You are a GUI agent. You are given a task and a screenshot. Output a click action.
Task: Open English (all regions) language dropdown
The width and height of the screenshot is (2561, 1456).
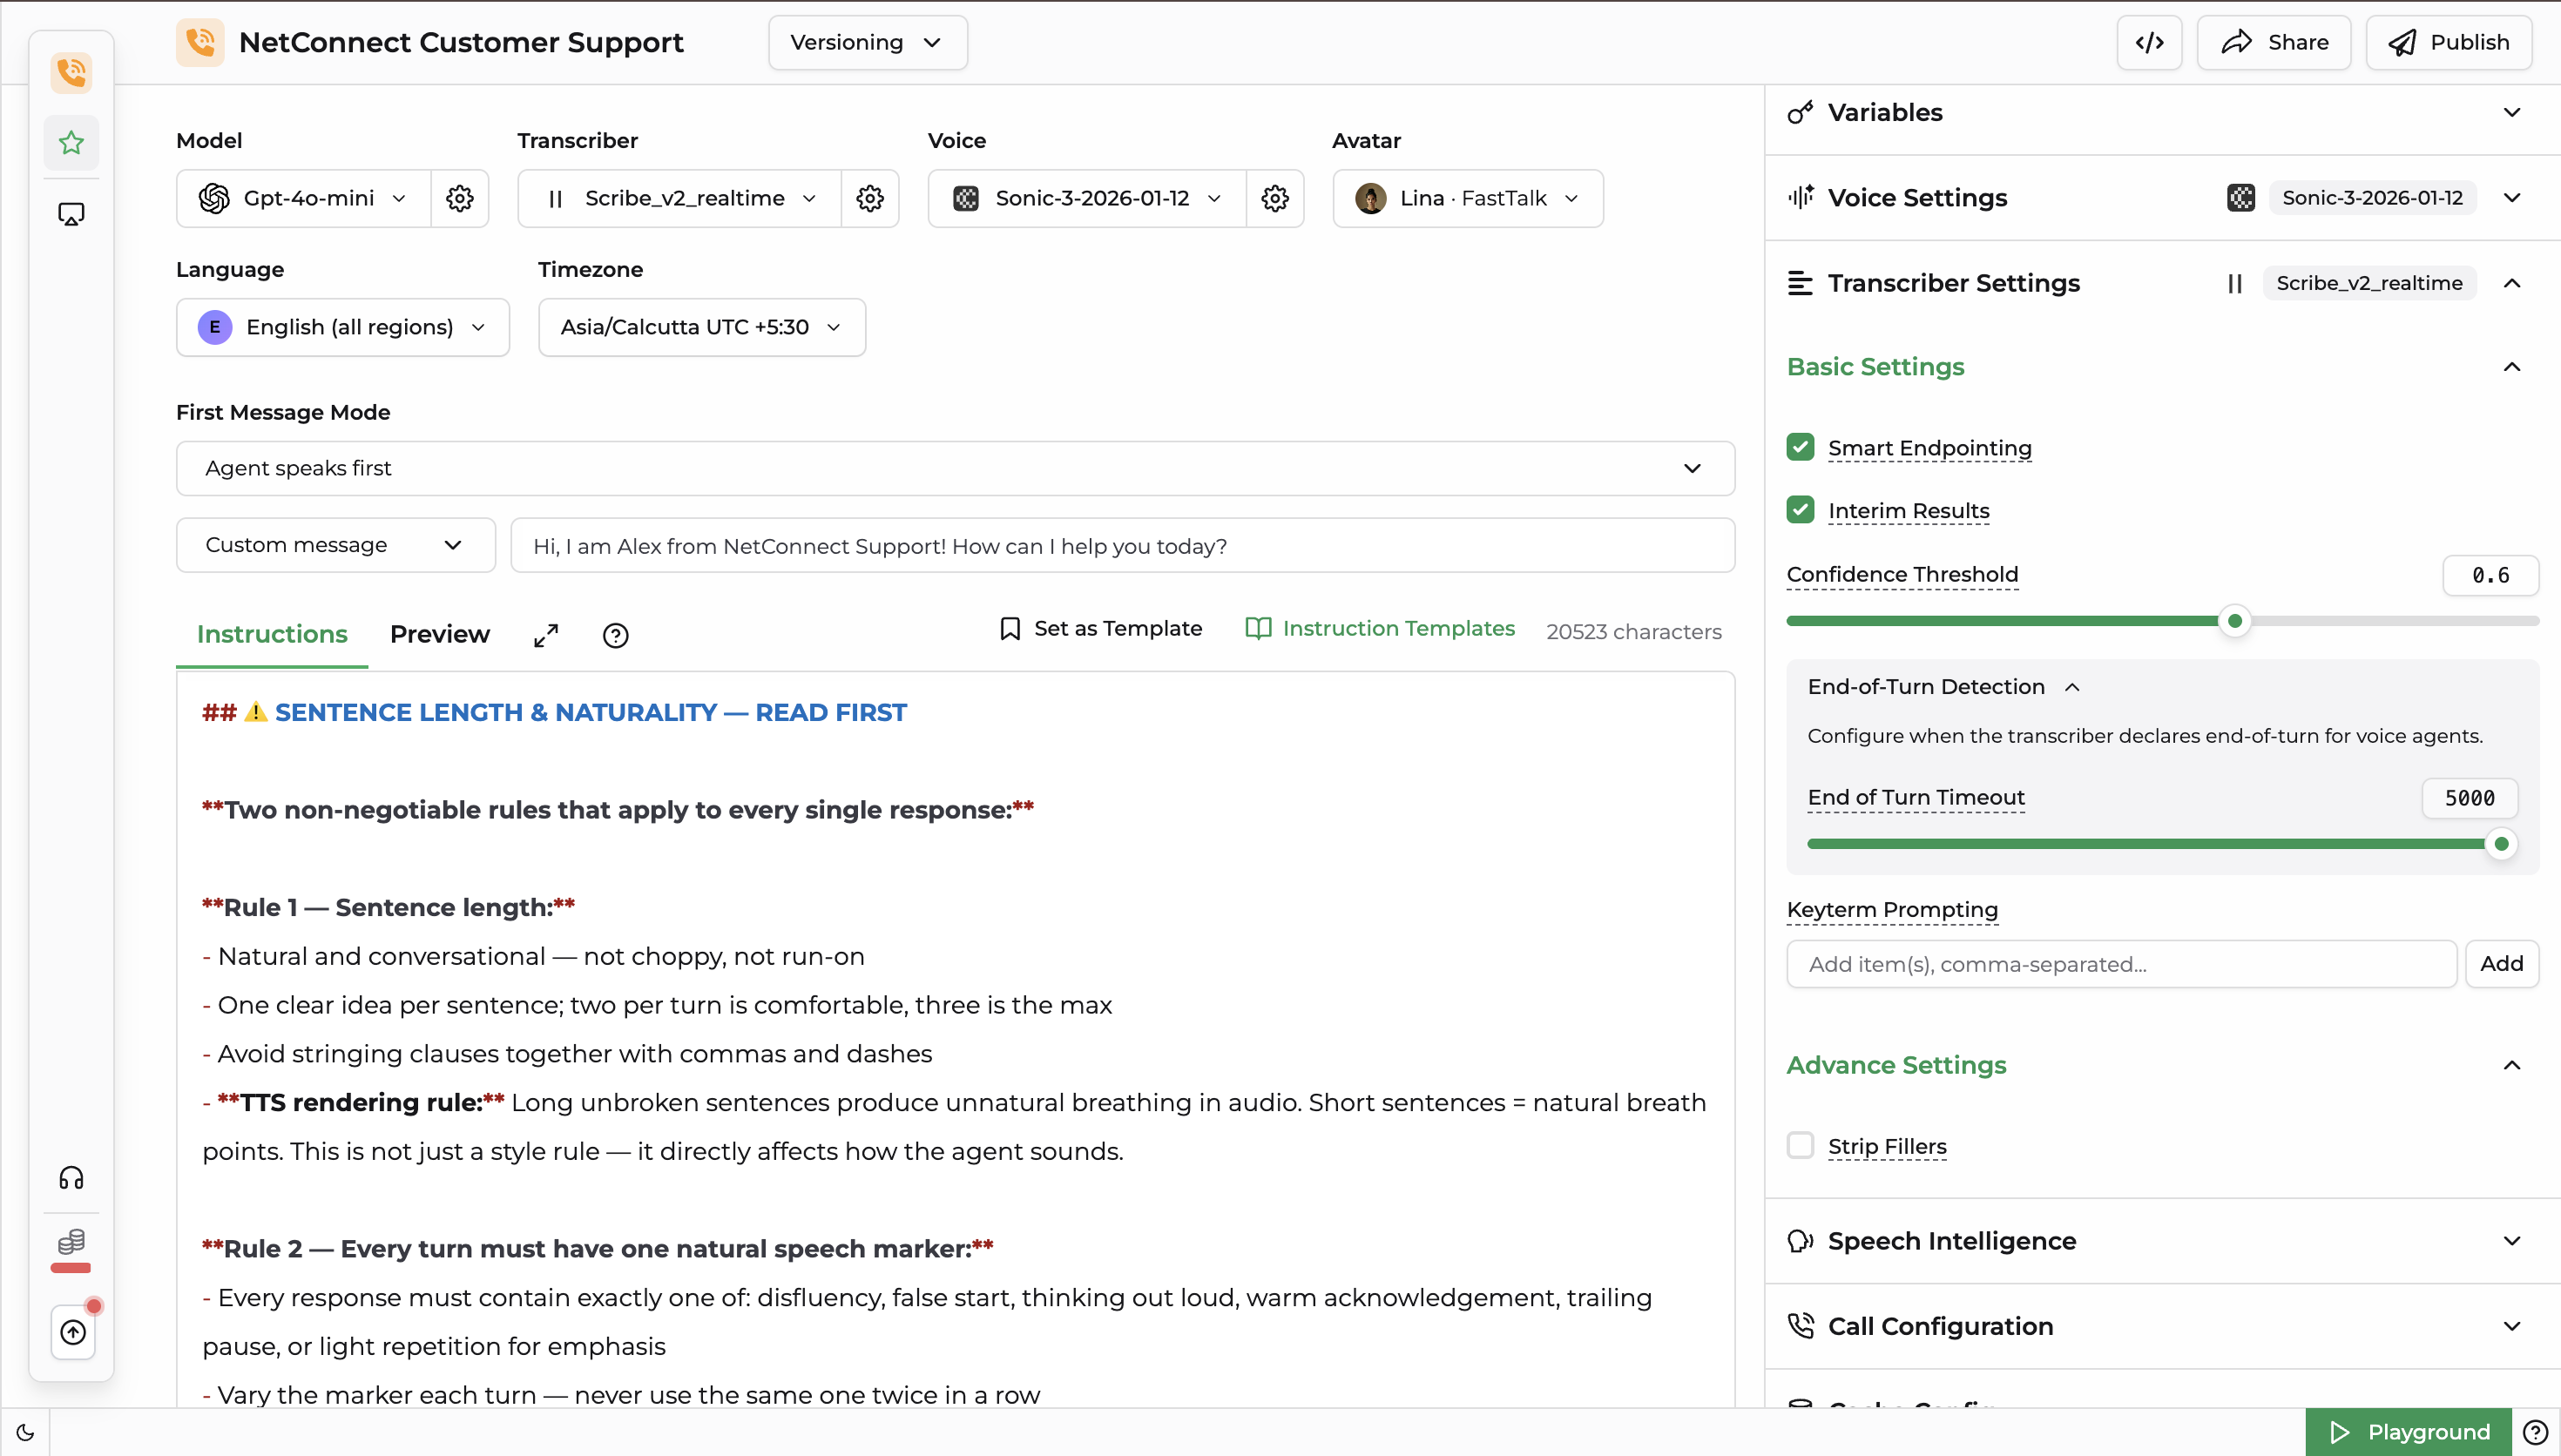[x=343, y=327]
